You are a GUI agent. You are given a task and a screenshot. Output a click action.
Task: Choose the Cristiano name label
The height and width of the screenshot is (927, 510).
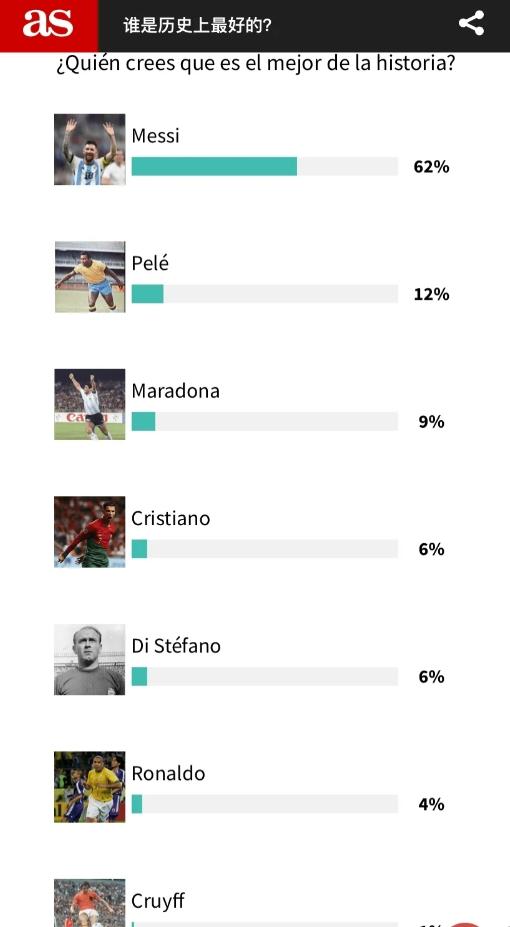point(171,518)
